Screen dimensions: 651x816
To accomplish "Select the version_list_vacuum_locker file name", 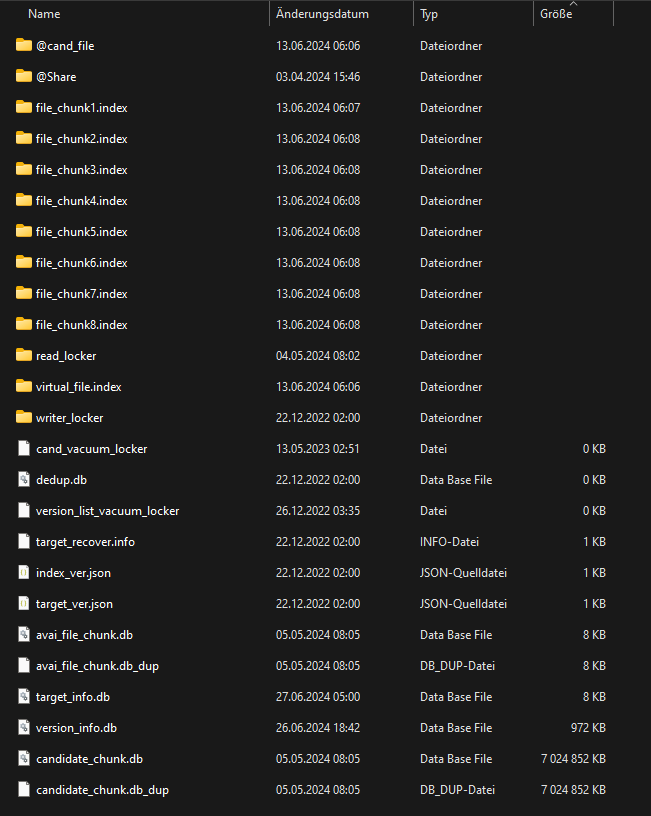I will (107, 511).
